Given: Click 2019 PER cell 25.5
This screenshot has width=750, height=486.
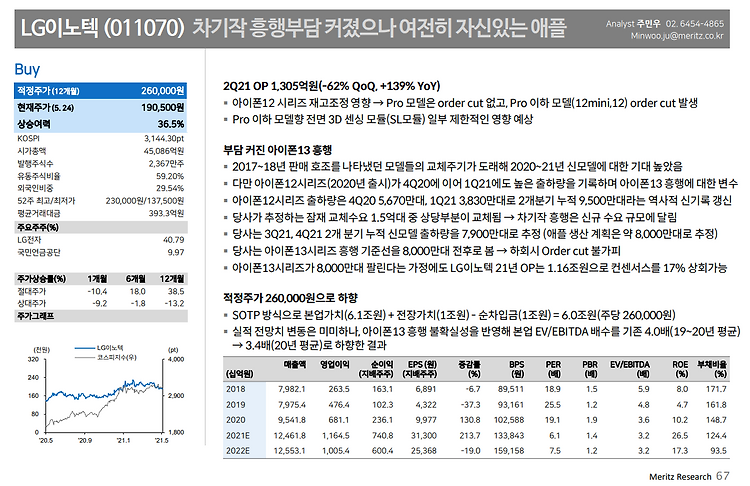Looking at the screenshot, I should tap(552, 405).
